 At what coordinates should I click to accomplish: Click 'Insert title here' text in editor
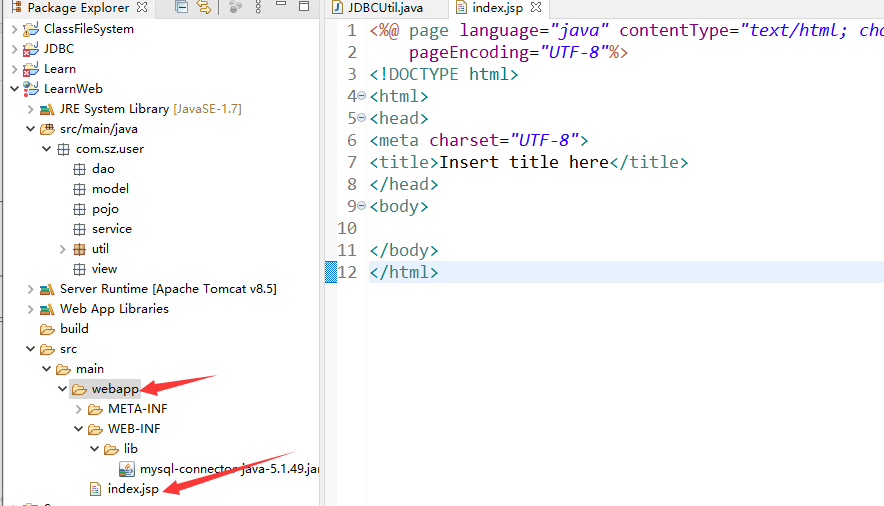click(x=524, y=162)
